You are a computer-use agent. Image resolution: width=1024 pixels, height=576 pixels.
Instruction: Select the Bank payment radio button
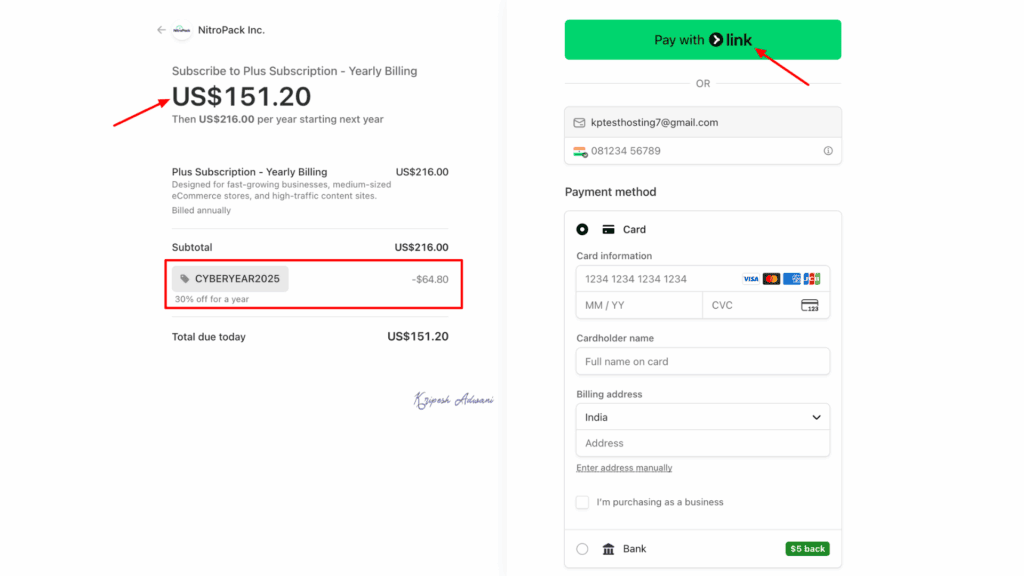click(582, 548)
